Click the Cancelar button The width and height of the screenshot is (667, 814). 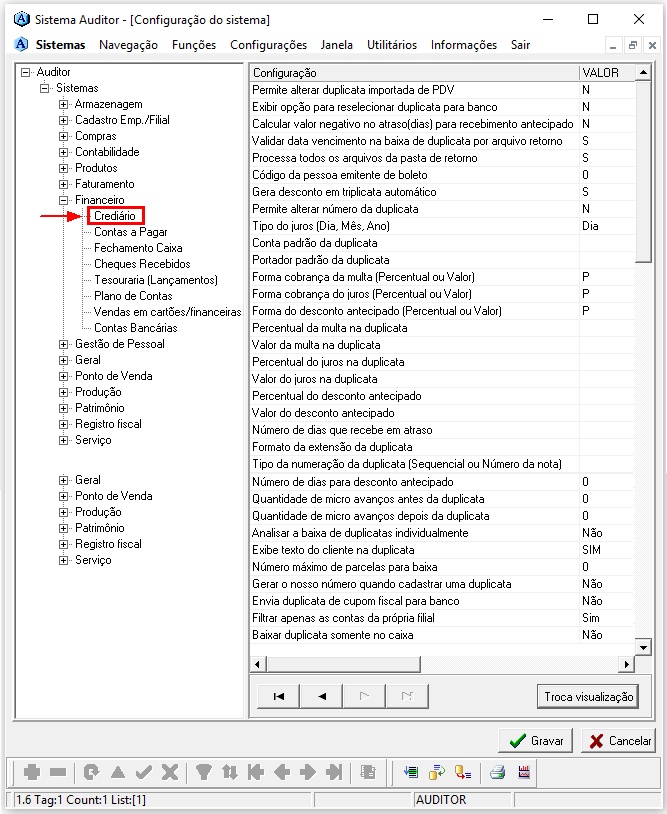coord(618,741)
